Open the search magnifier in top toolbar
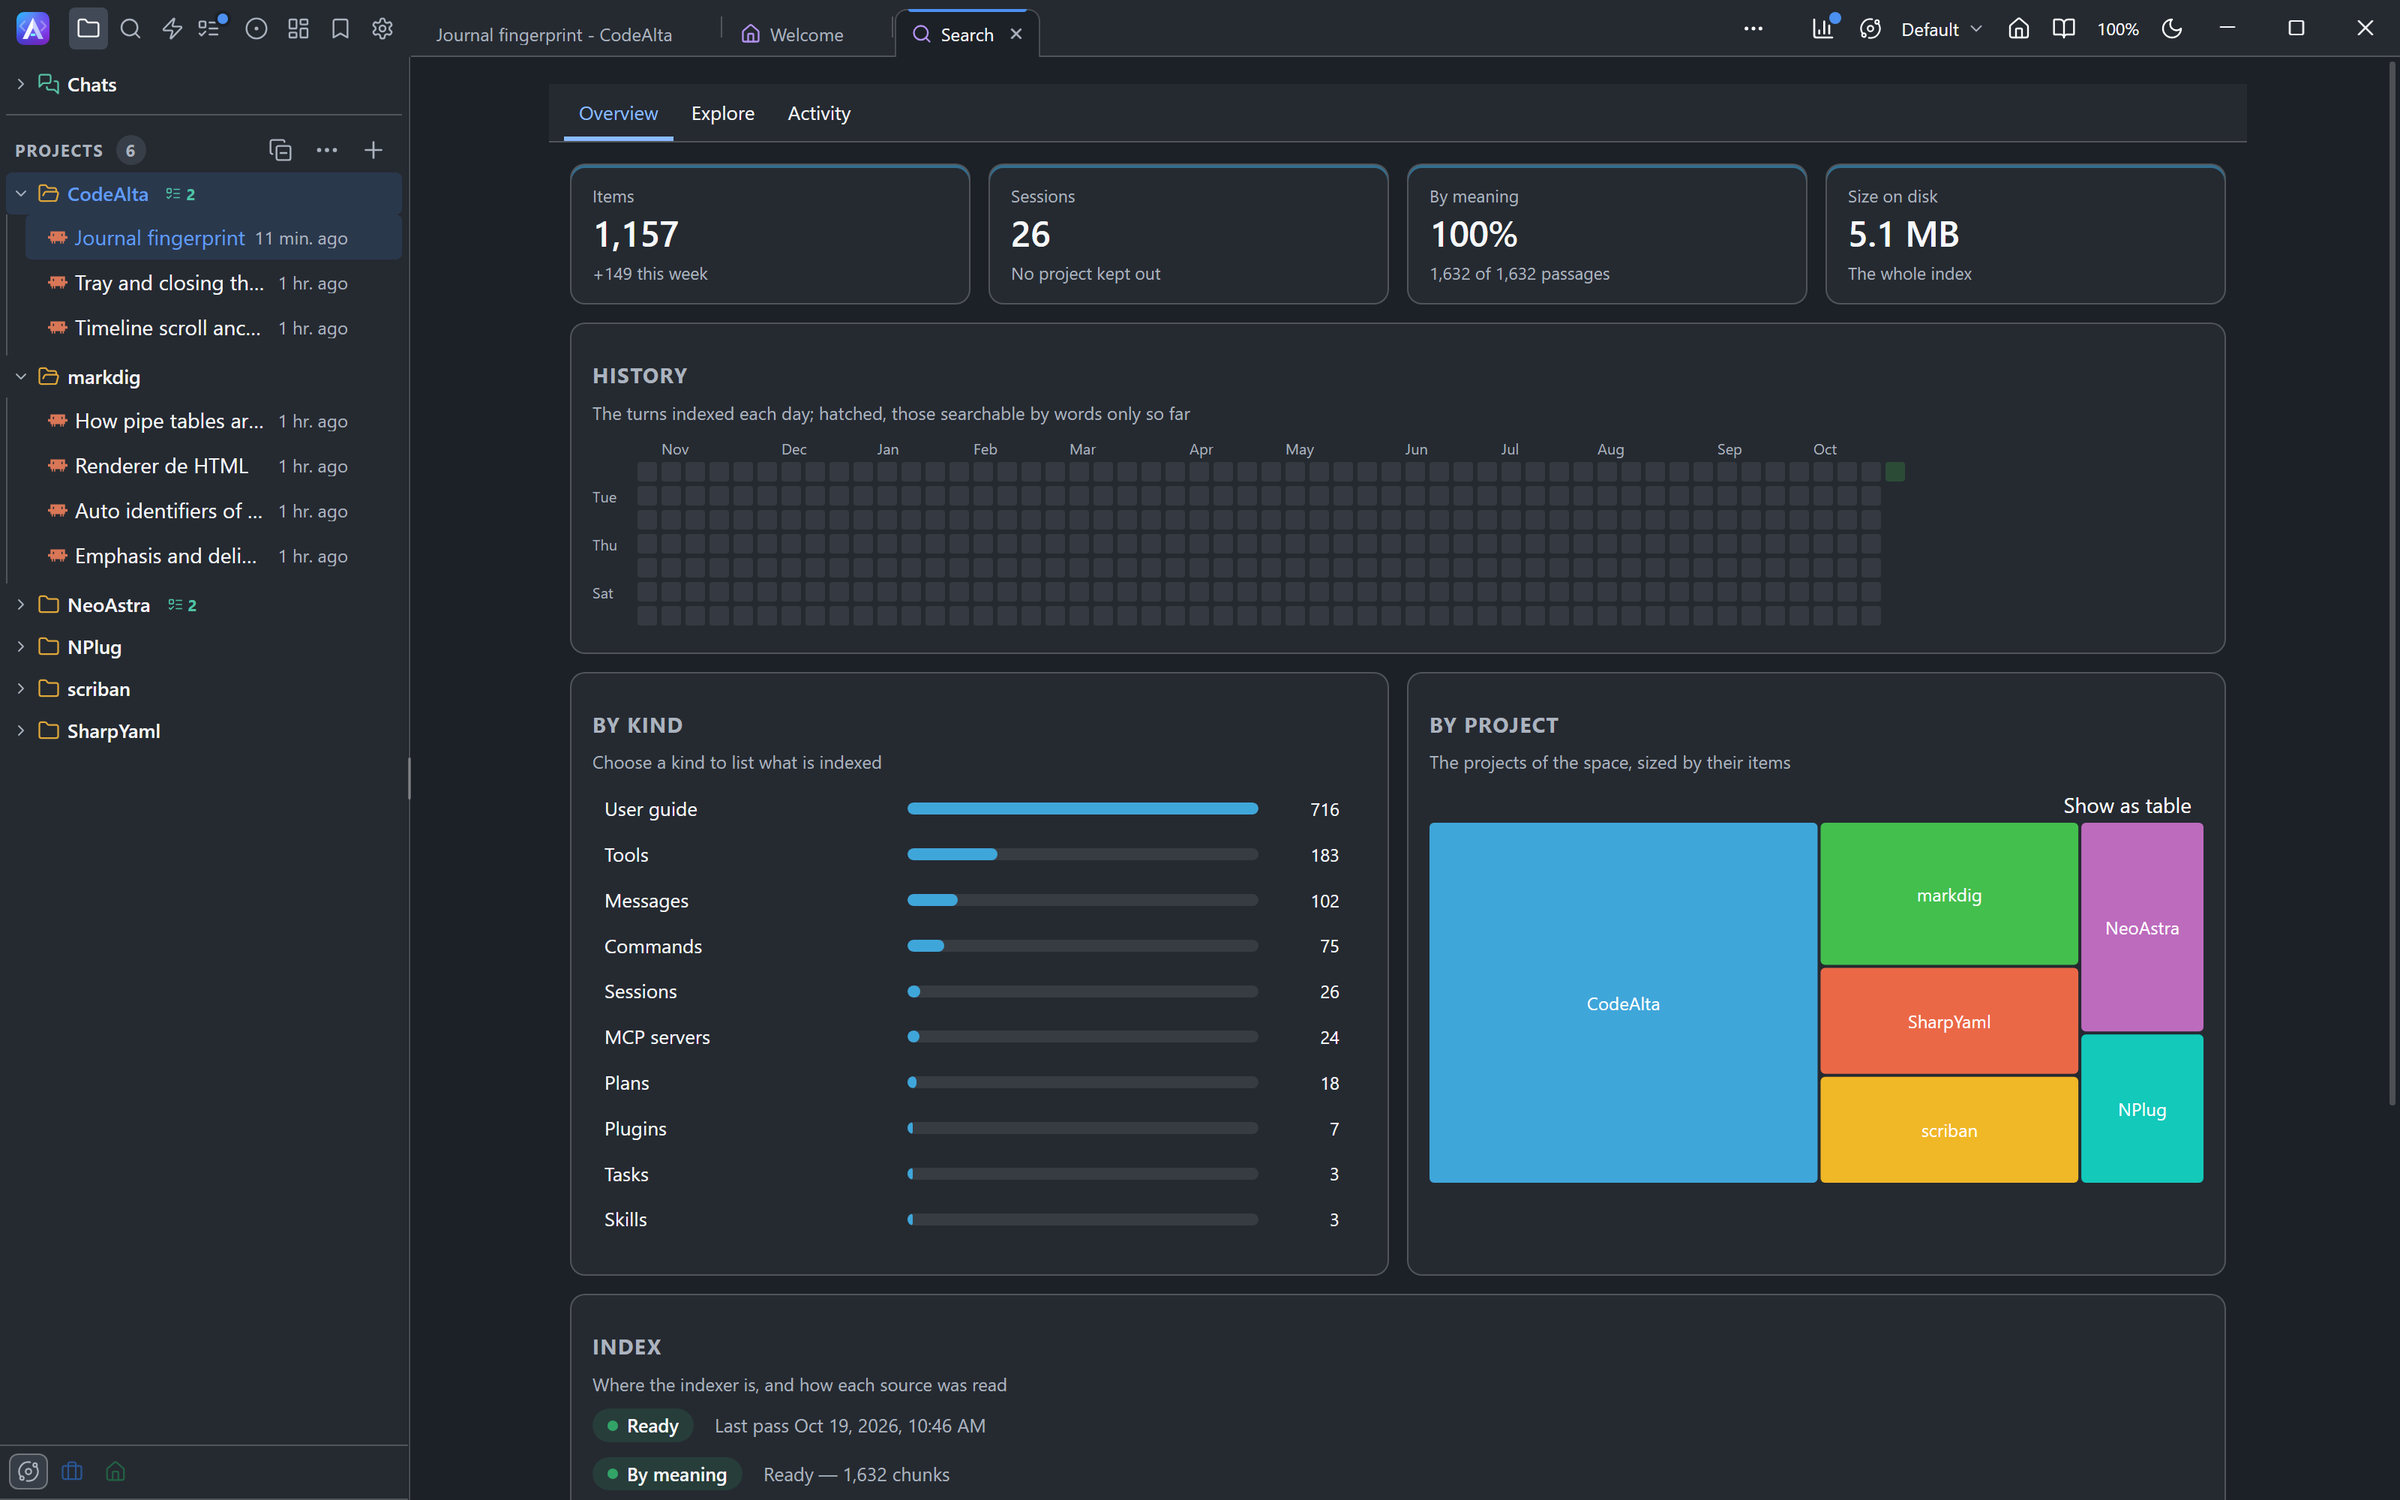Viewport: 2400px width, 1500px height. coord(130,29)
